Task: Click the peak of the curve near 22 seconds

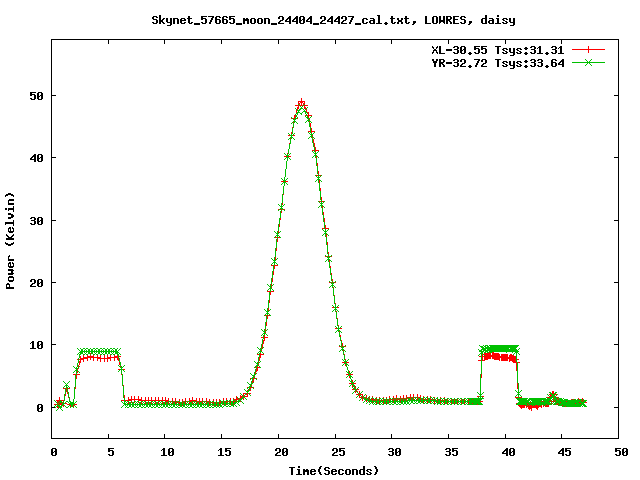Action: coord(301,104)
